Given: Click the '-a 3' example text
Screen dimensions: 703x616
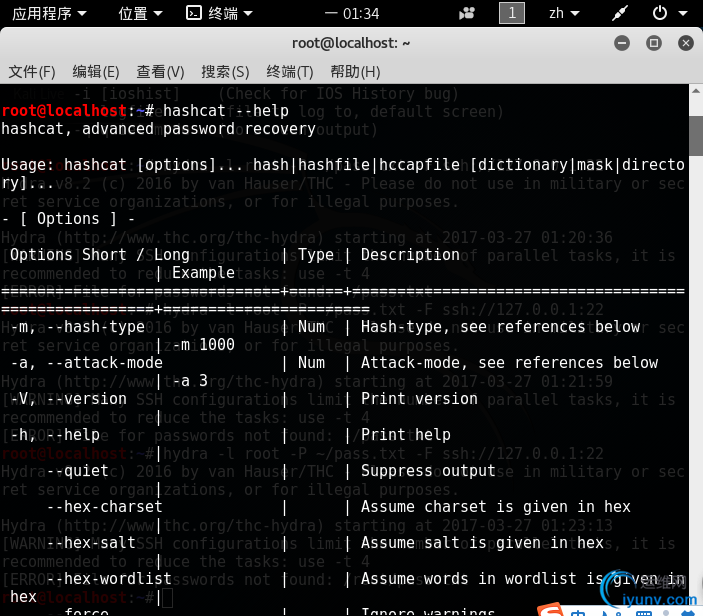Looking at the screenshot, I should [x=190, y=381].
